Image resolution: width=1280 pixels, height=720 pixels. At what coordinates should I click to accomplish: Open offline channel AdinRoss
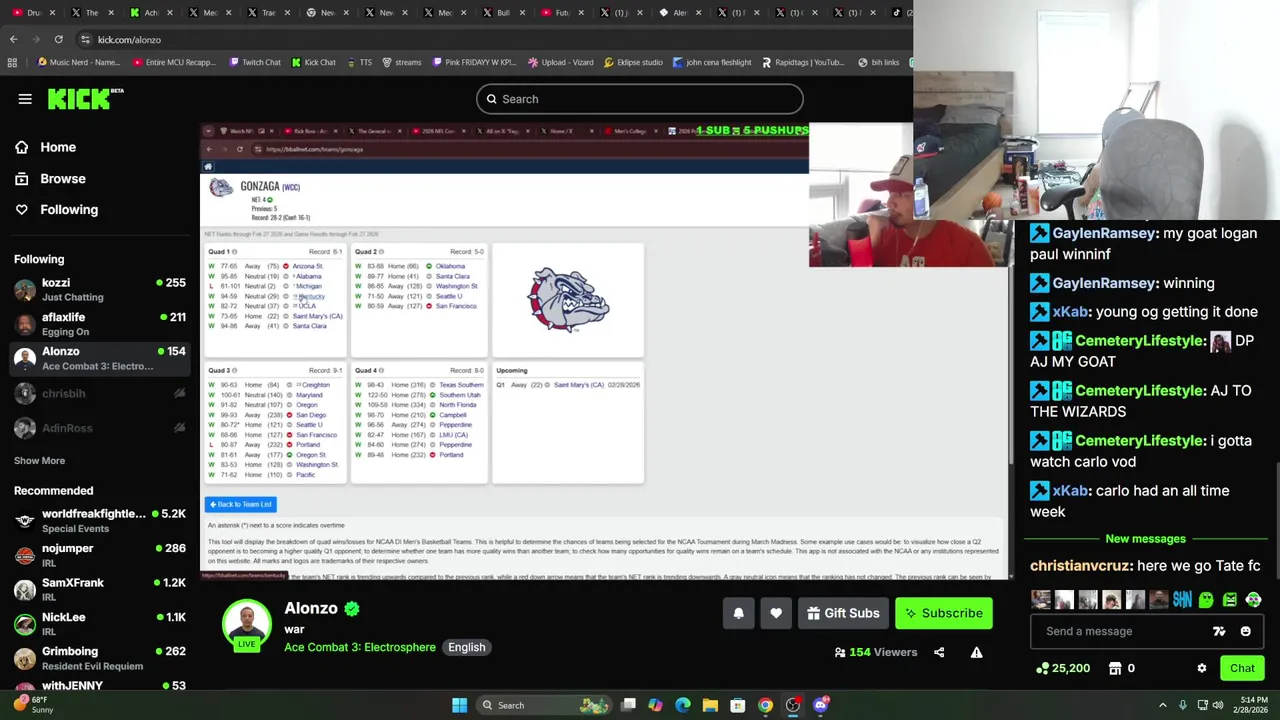100,428
